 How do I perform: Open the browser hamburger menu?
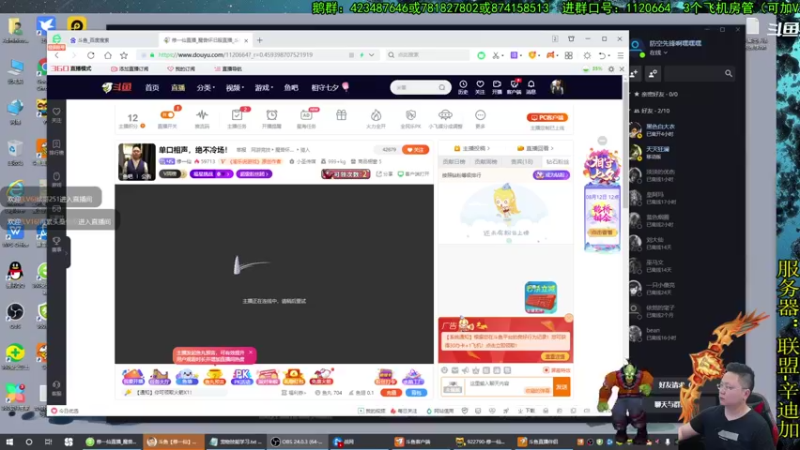[620, 55]
